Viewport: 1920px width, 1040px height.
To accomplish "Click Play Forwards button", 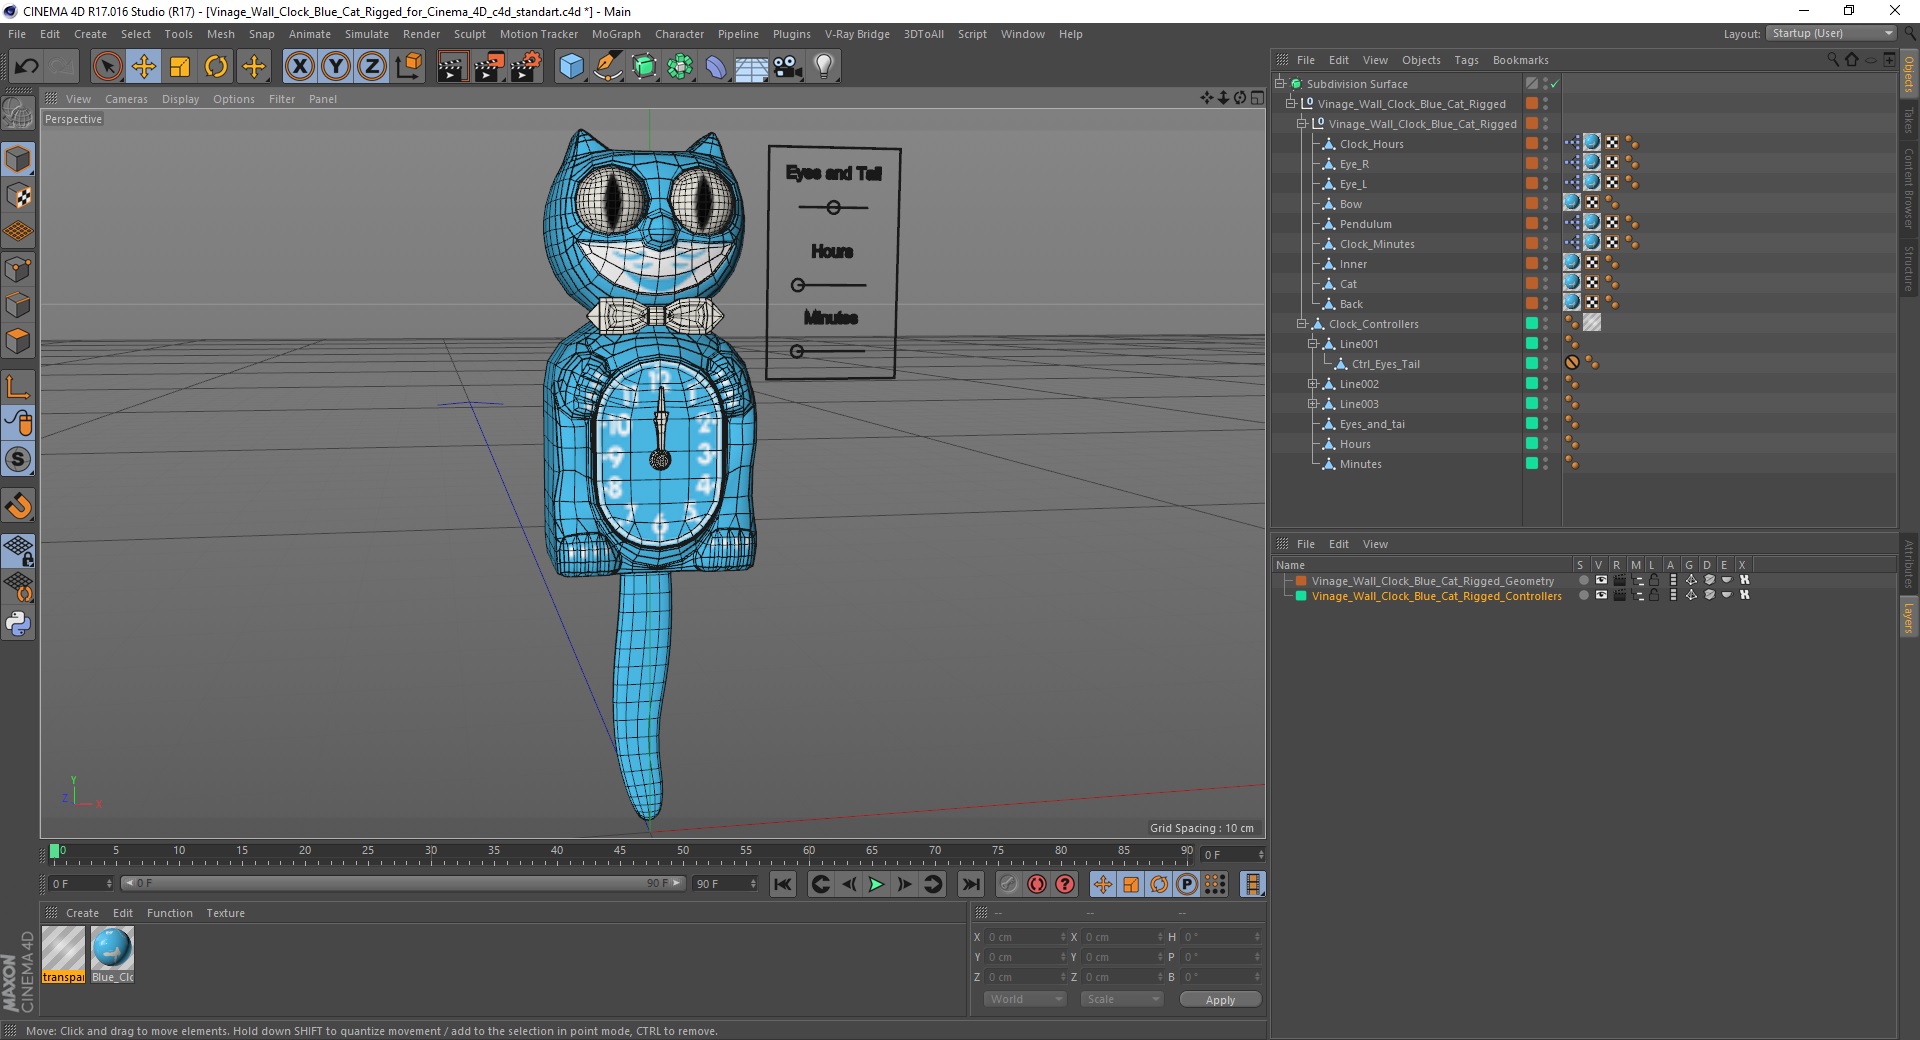I will (x=876, y=884).
